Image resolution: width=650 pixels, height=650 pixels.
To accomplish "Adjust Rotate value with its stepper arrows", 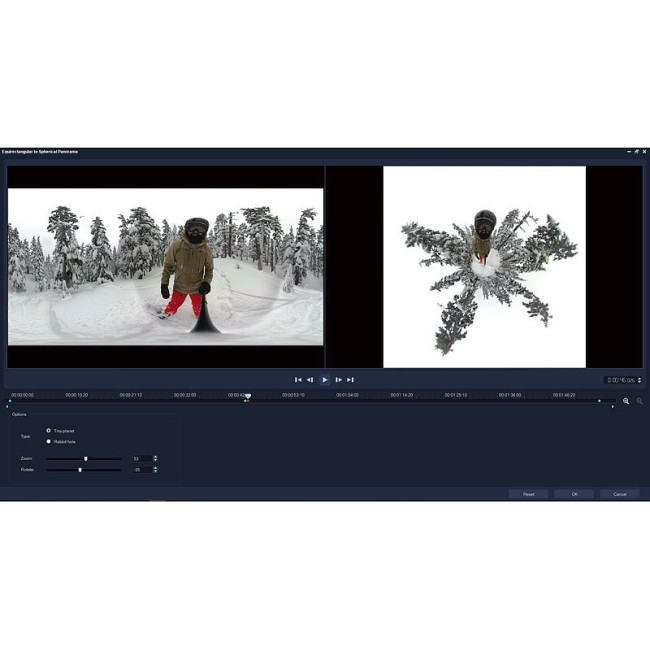I will (155, 470).
